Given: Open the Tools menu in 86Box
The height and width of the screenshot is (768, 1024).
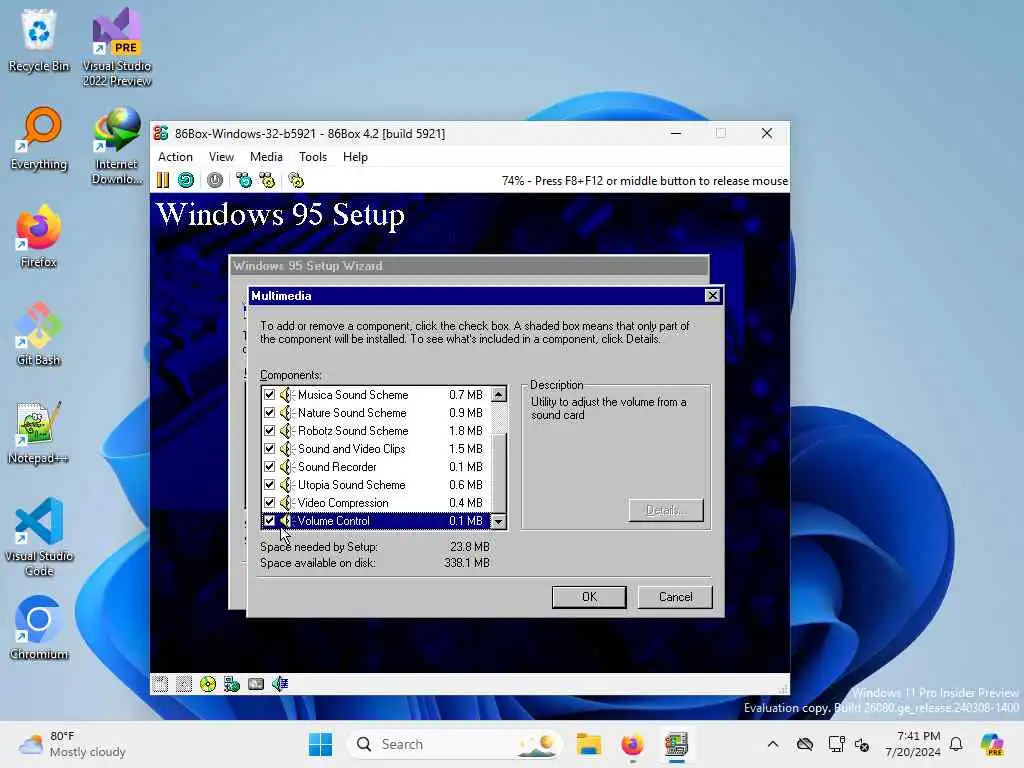Looking at the screenshot, I should 313,157.
